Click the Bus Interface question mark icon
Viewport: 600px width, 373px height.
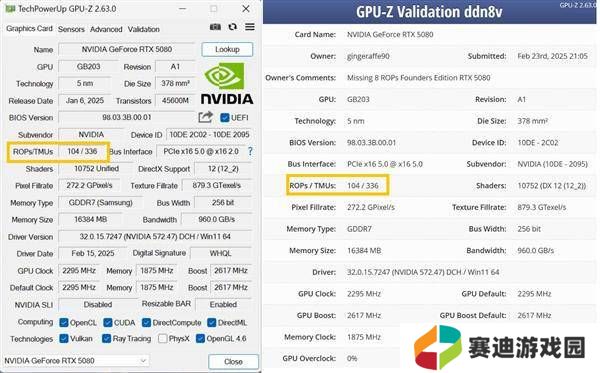[x=250, y=151]
